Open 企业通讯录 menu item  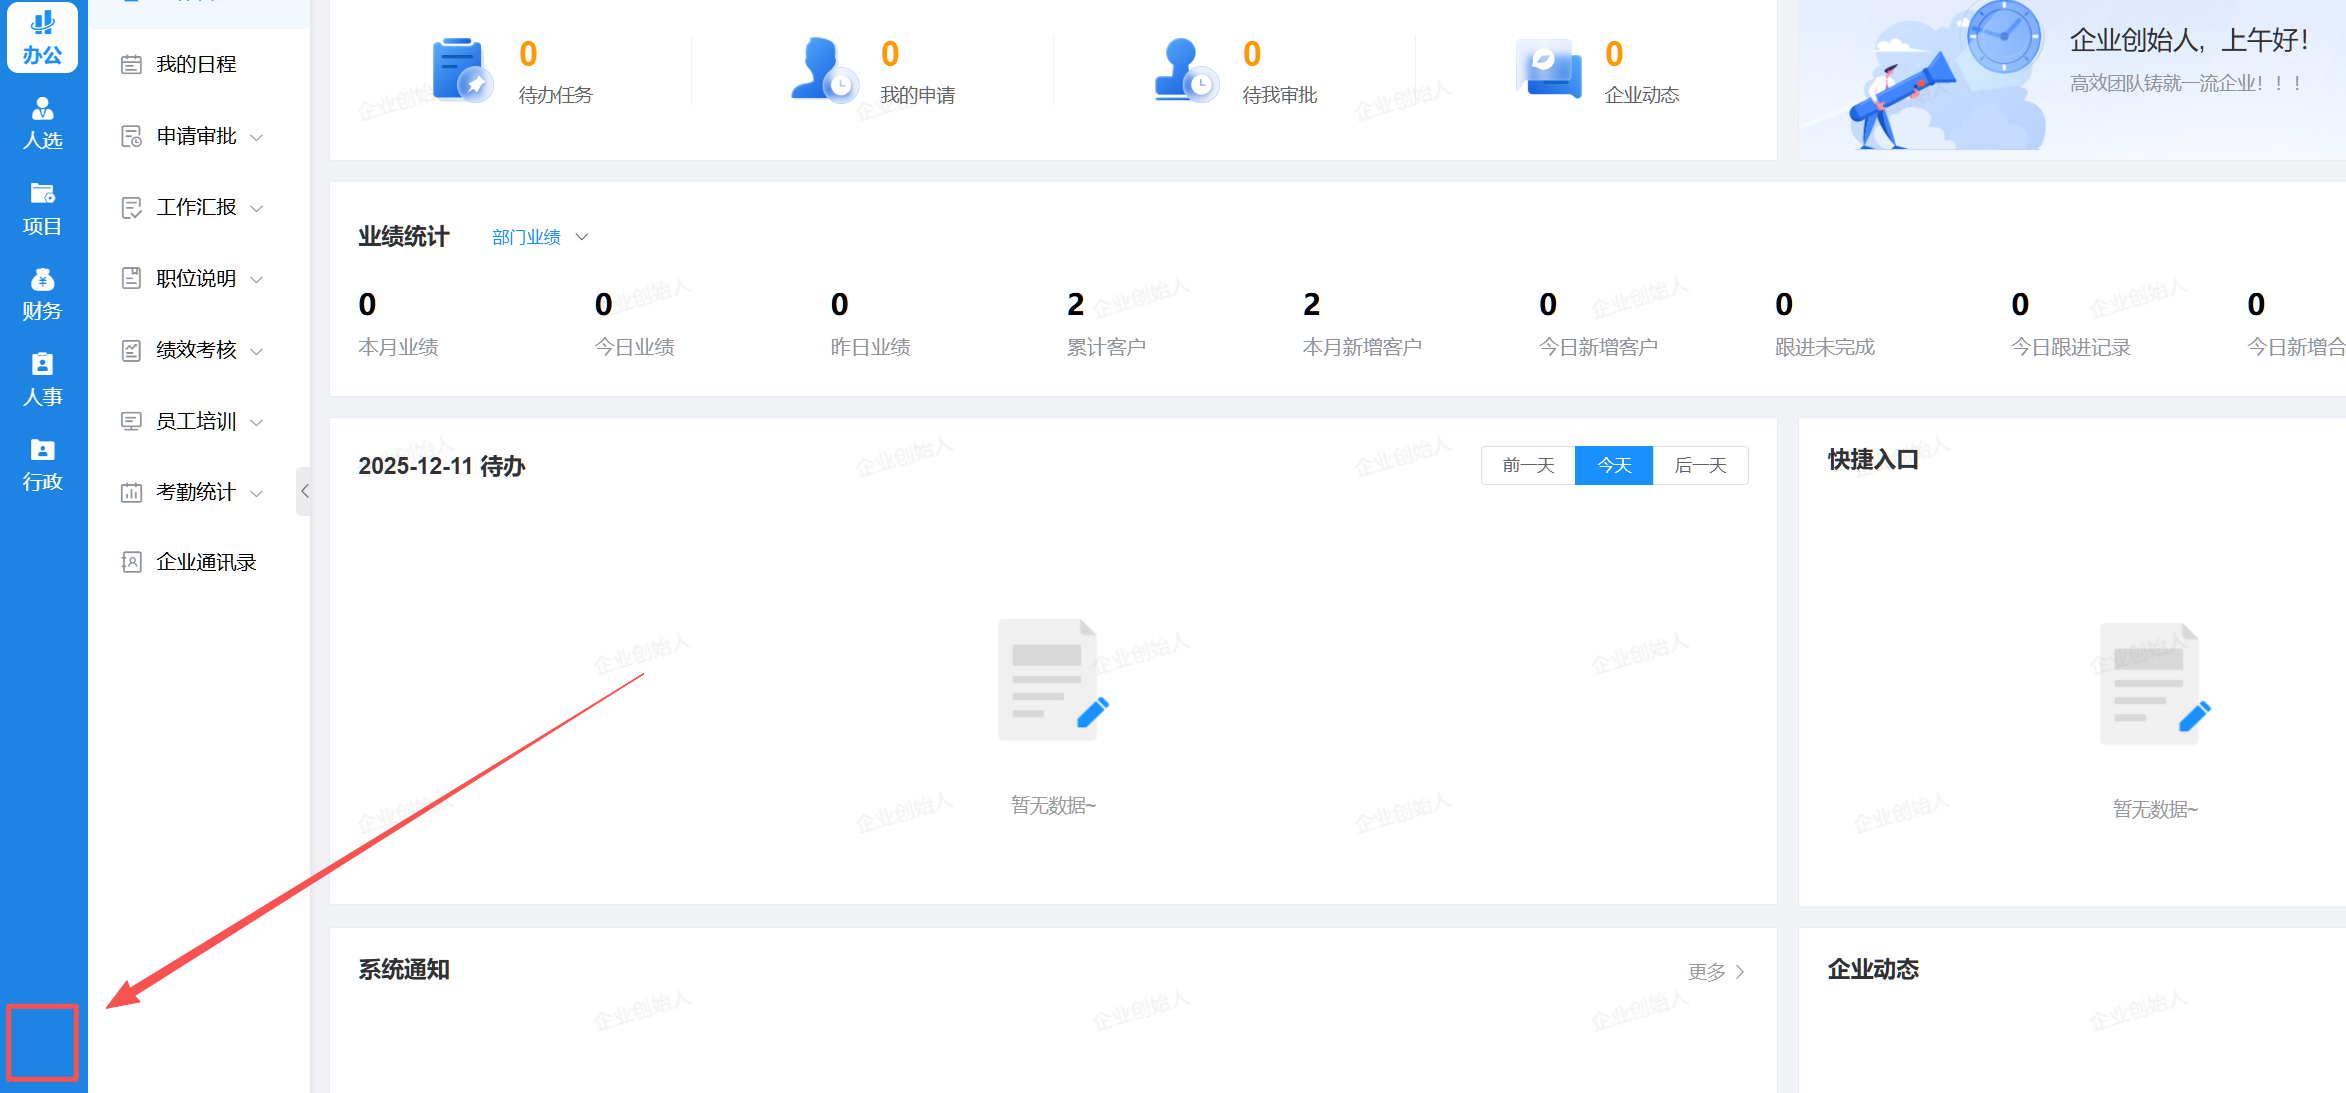[x=206, y=562]
